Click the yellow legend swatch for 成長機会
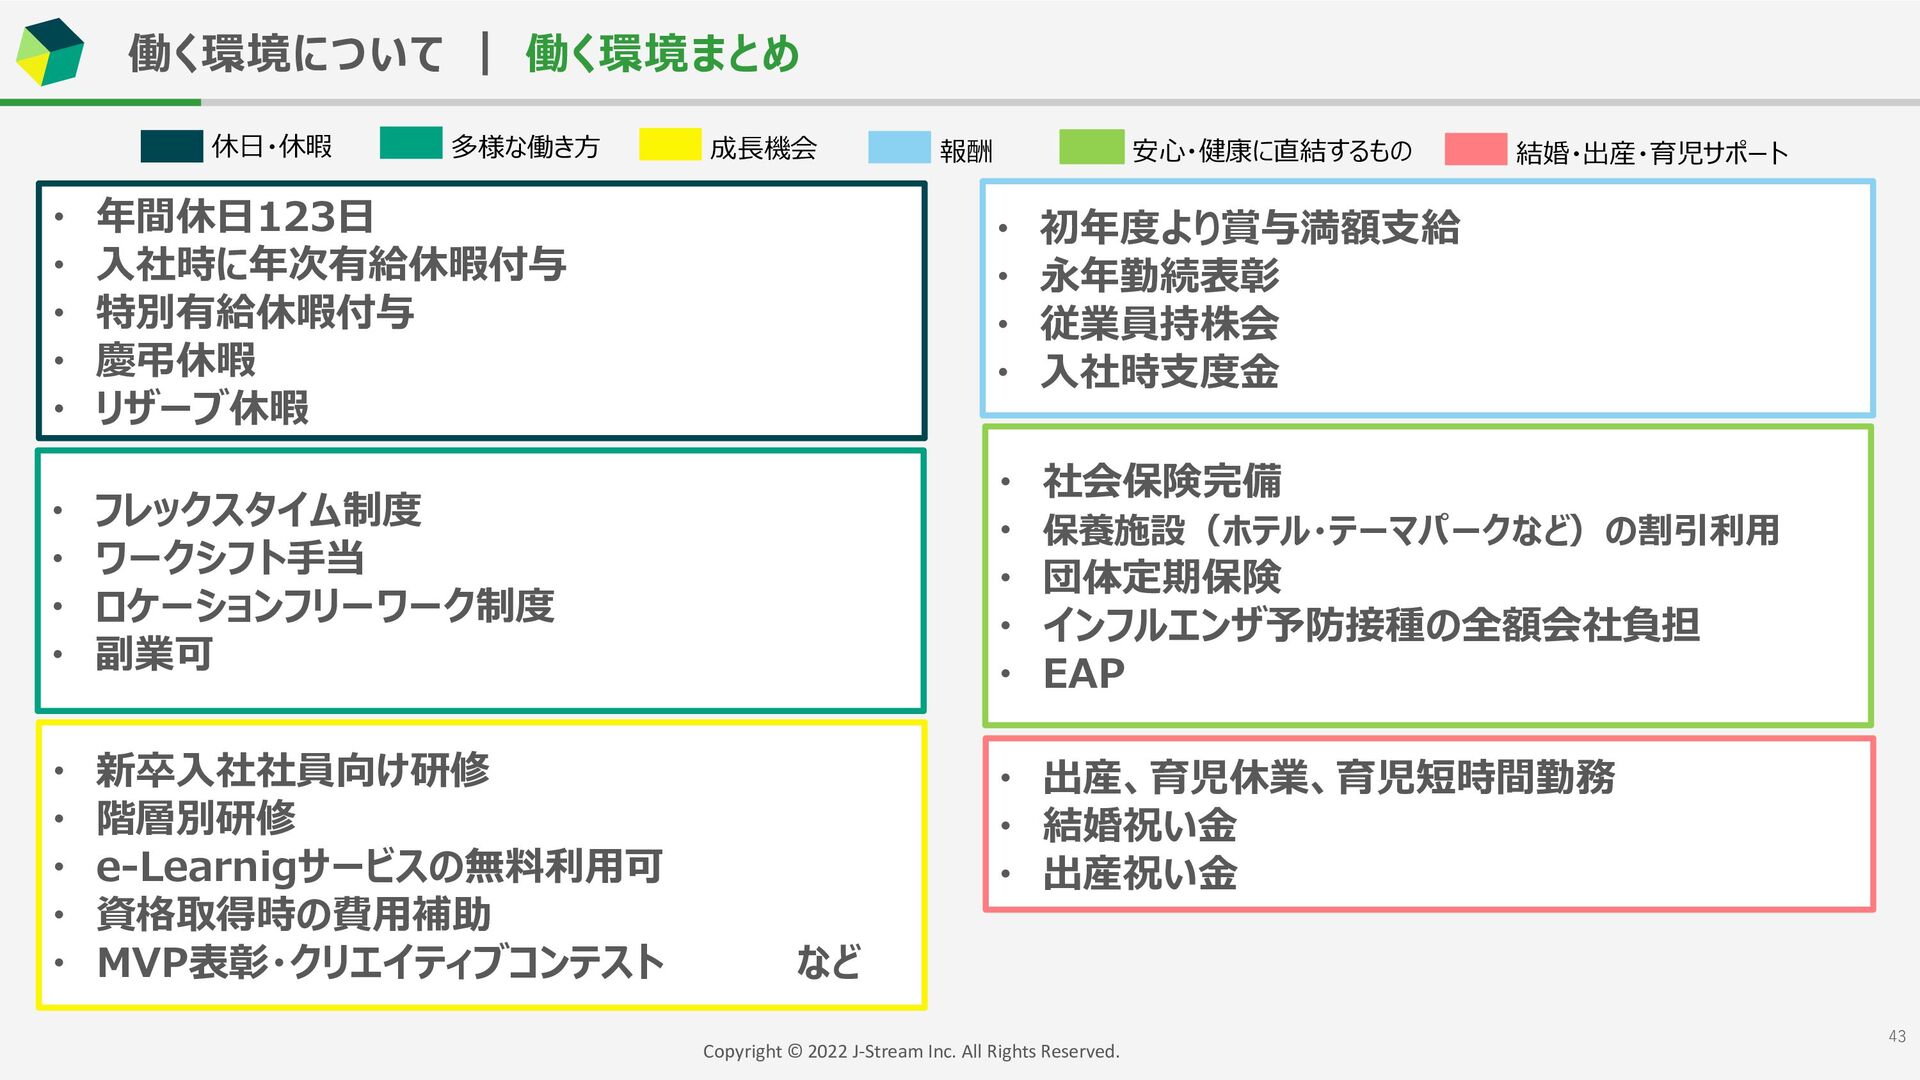This screenshot has height=1080, width=1920. (x=670, y=144)
